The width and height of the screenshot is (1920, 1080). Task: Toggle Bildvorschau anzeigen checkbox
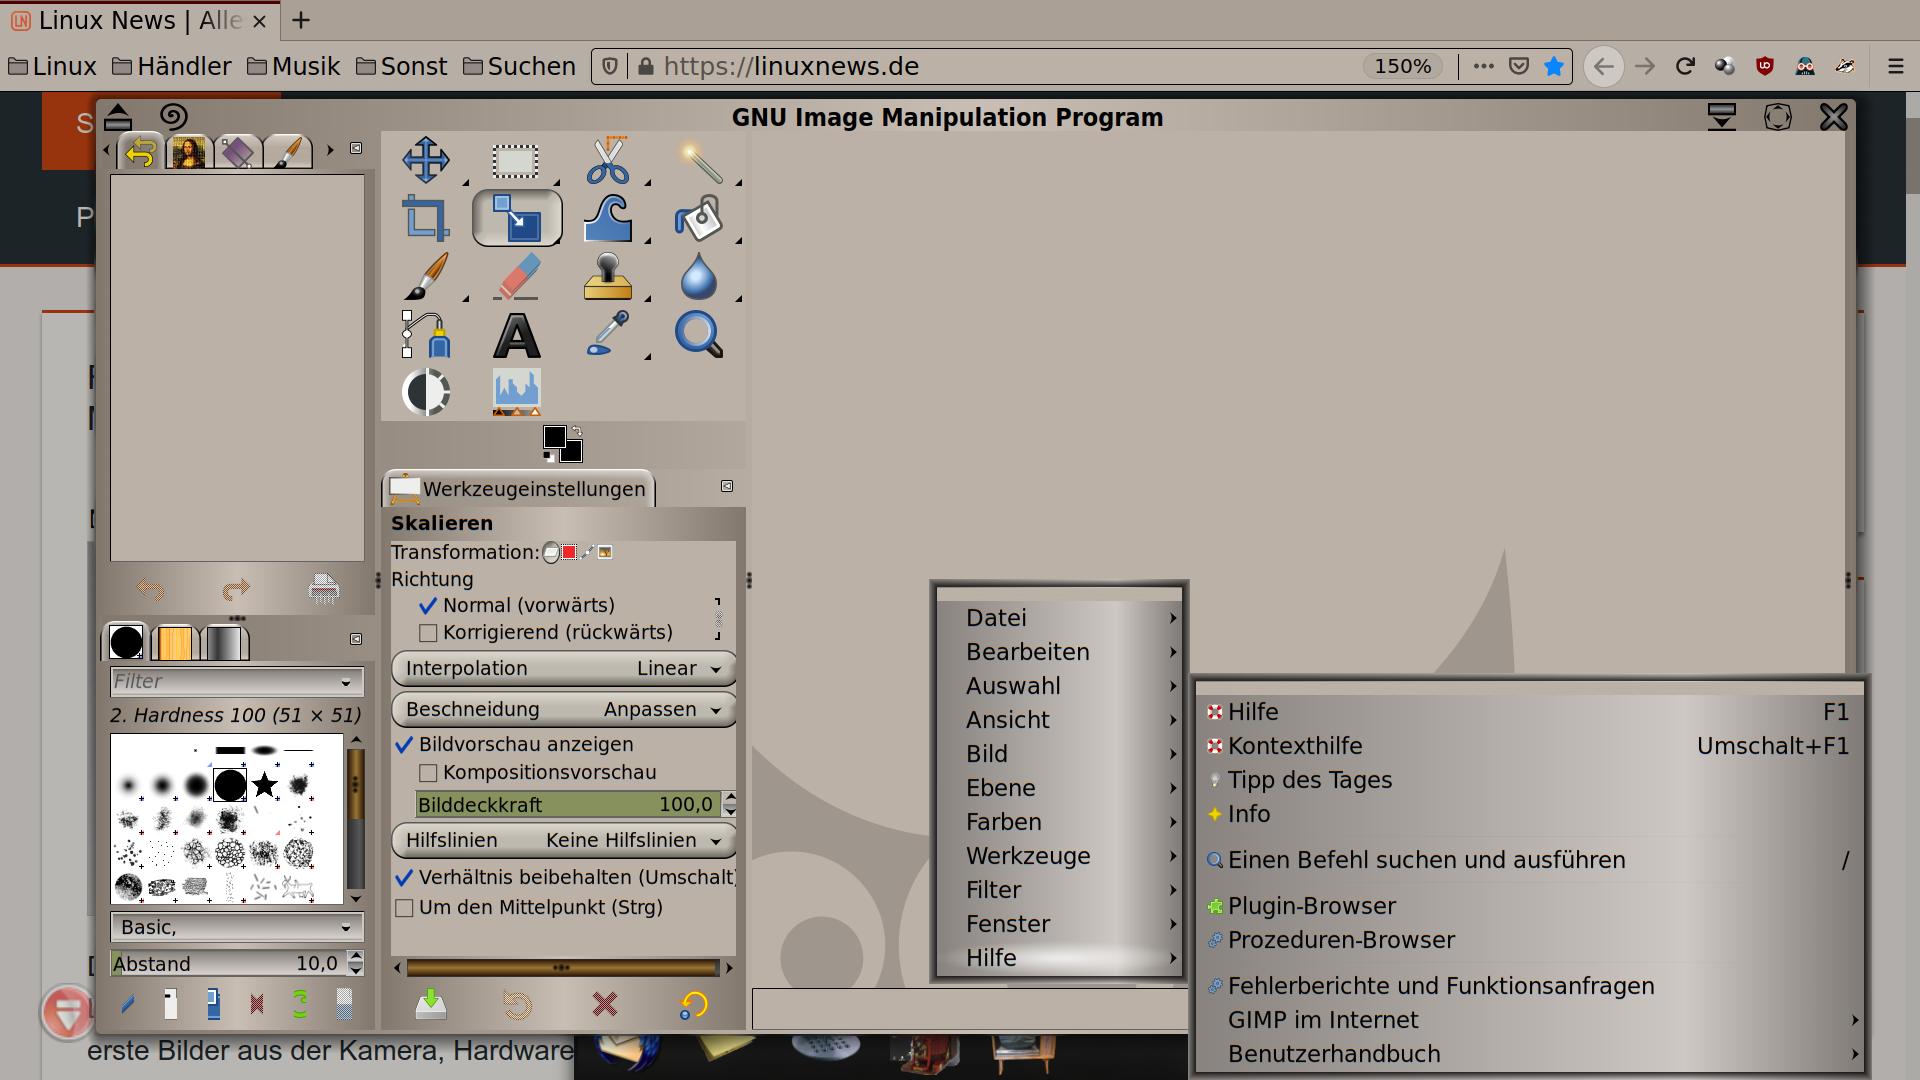click(404, 744)
